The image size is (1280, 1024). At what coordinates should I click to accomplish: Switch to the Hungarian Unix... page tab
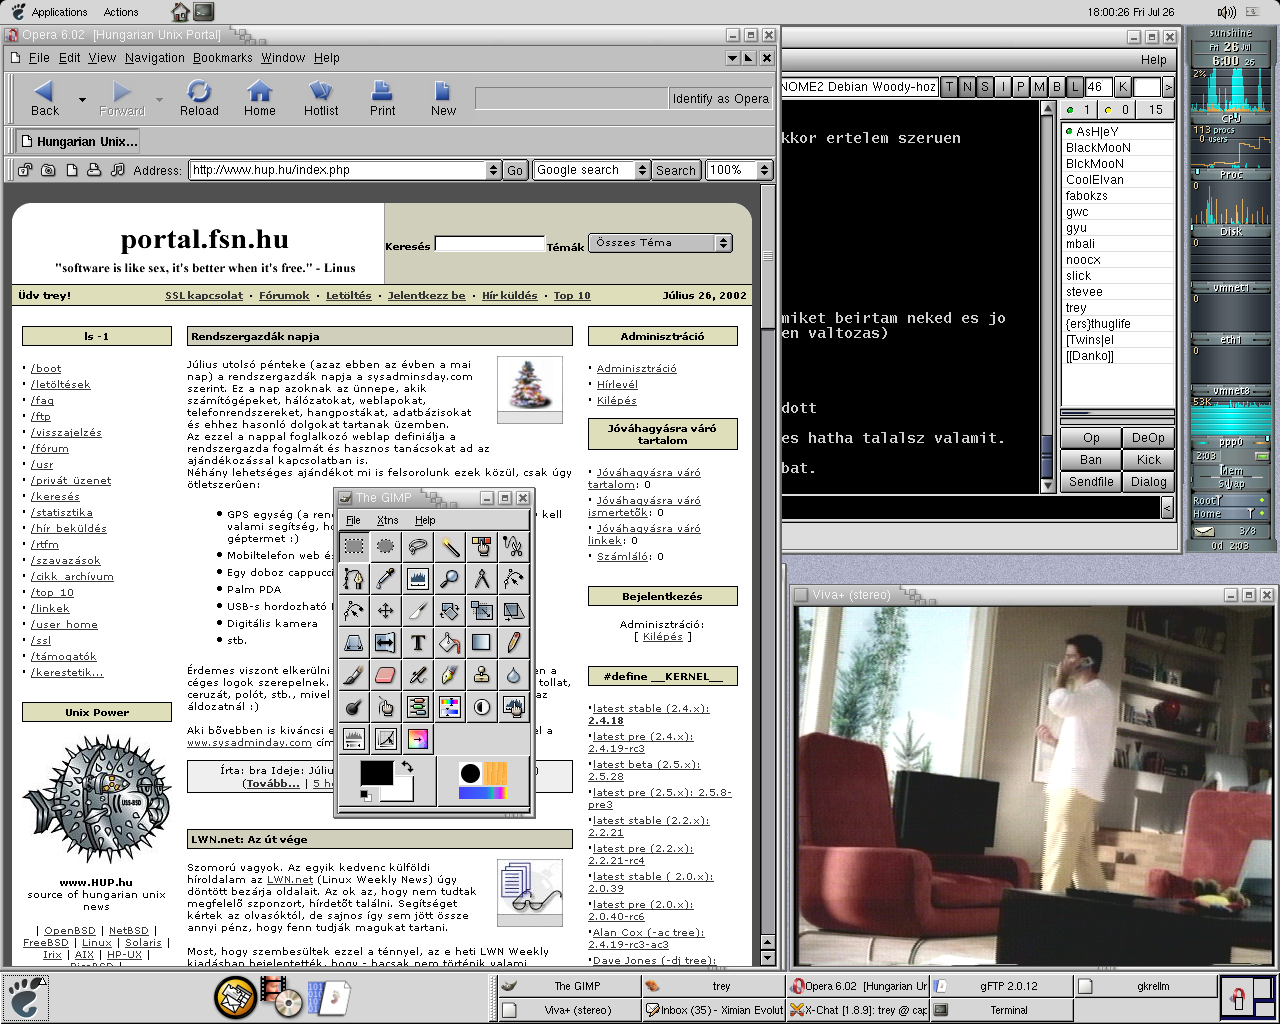pyautogui.click(x=78, y=141)
